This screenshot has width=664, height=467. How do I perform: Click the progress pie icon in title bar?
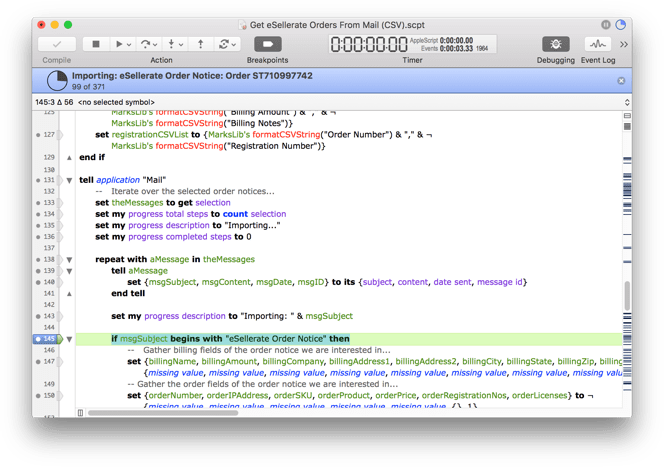pyautogui.click(x=620, y=25)
